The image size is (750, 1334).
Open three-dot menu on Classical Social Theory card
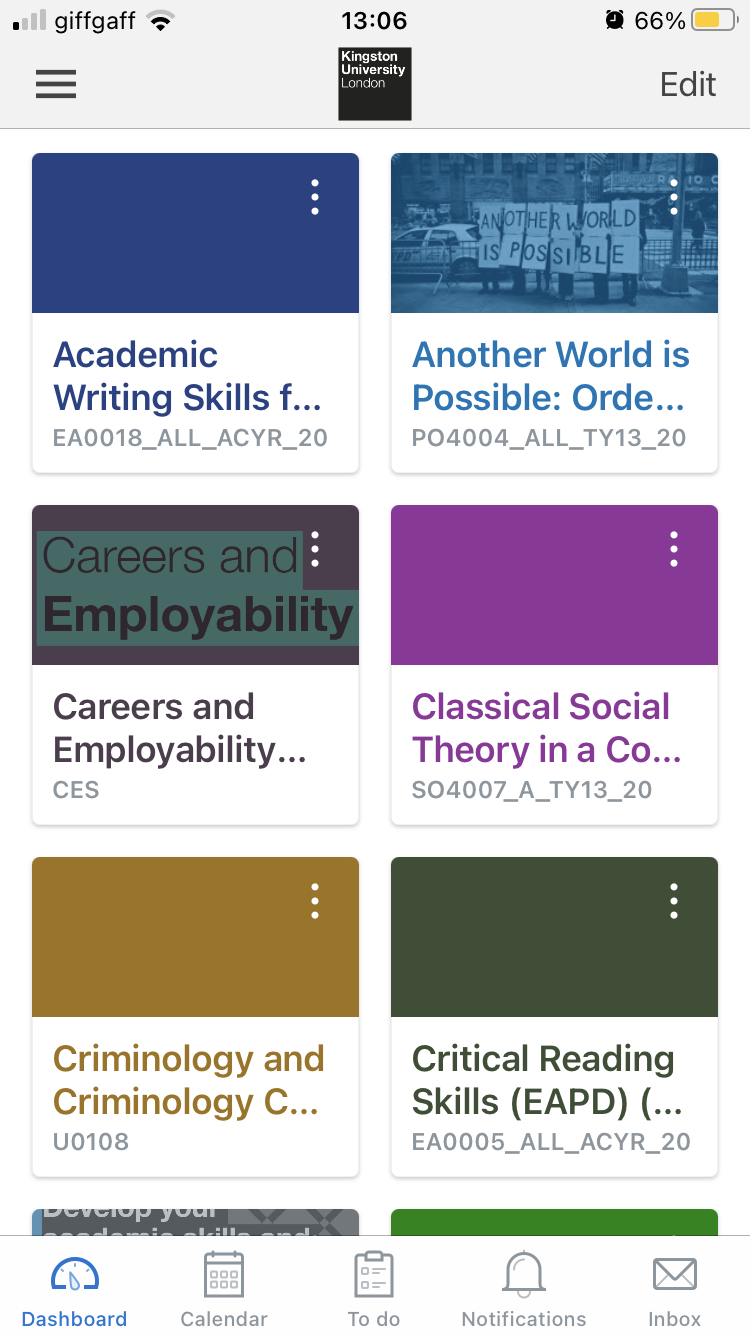click(x=674, y=549)
